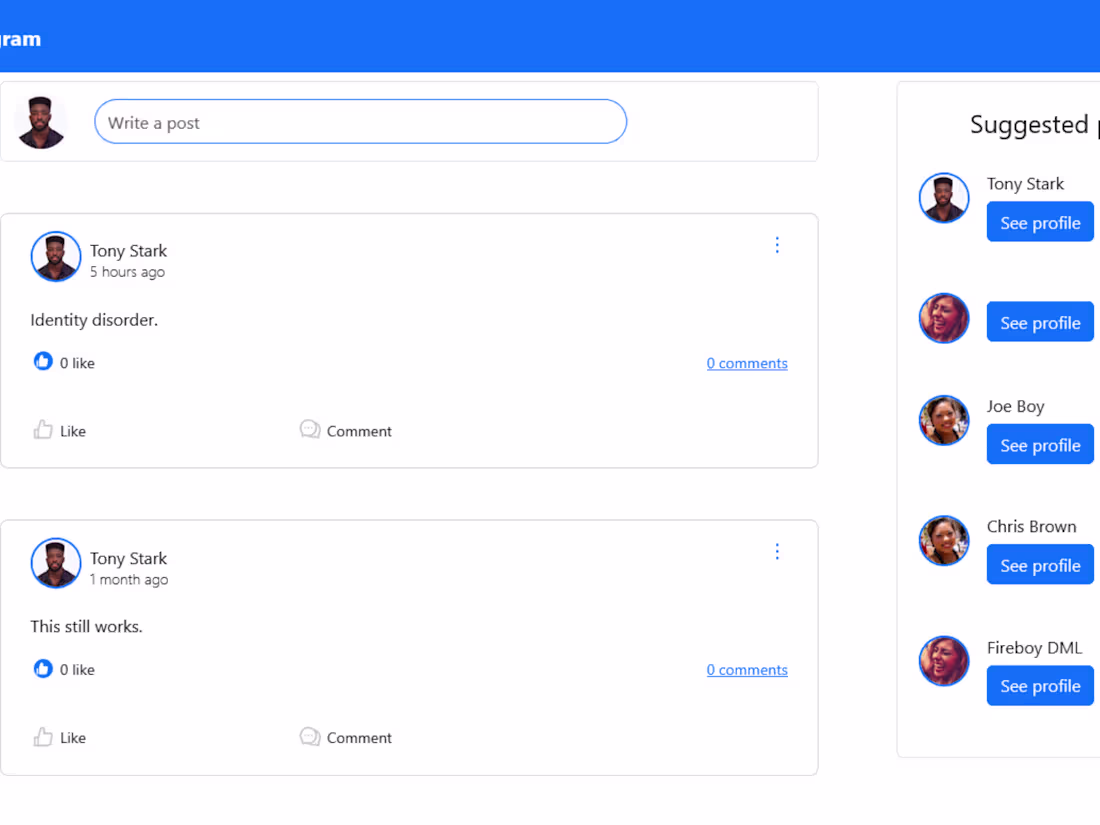Screen dimensions: 1100x825
Task: Click your profile avatar beside post box
Action: (41, 122)
